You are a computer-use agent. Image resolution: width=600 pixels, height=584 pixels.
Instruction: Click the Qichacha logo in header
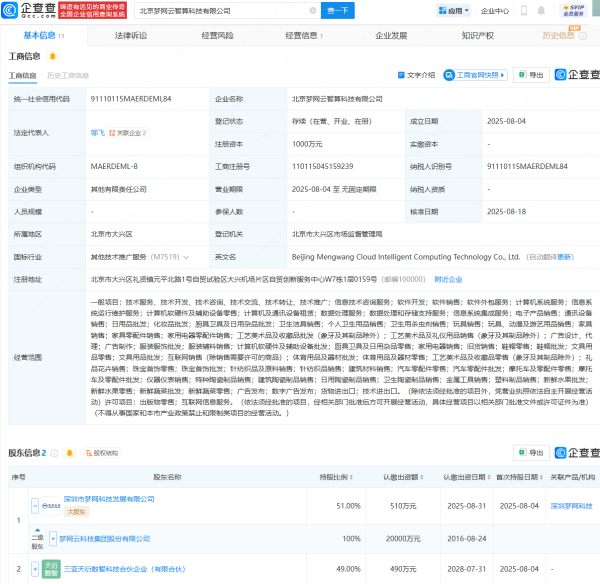point(28,11)
